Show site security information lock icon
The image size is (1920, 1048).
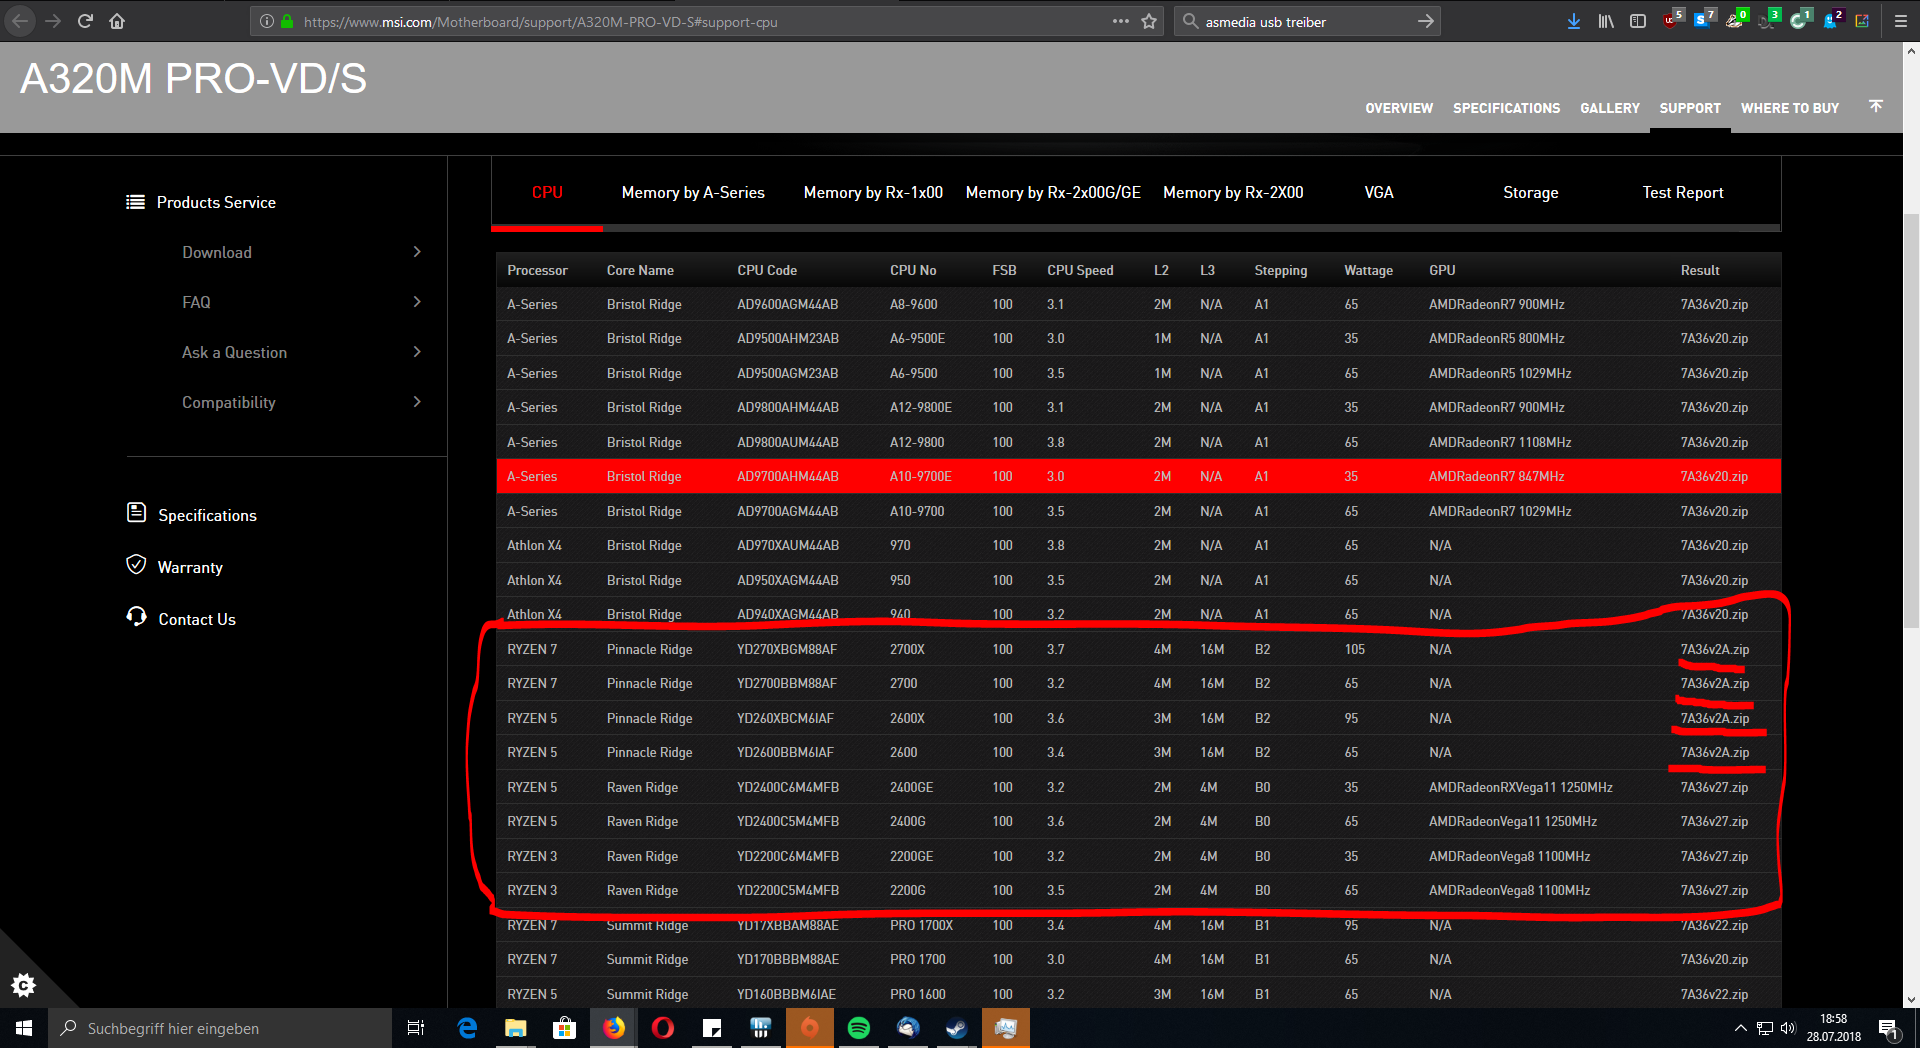click(287, 21)
